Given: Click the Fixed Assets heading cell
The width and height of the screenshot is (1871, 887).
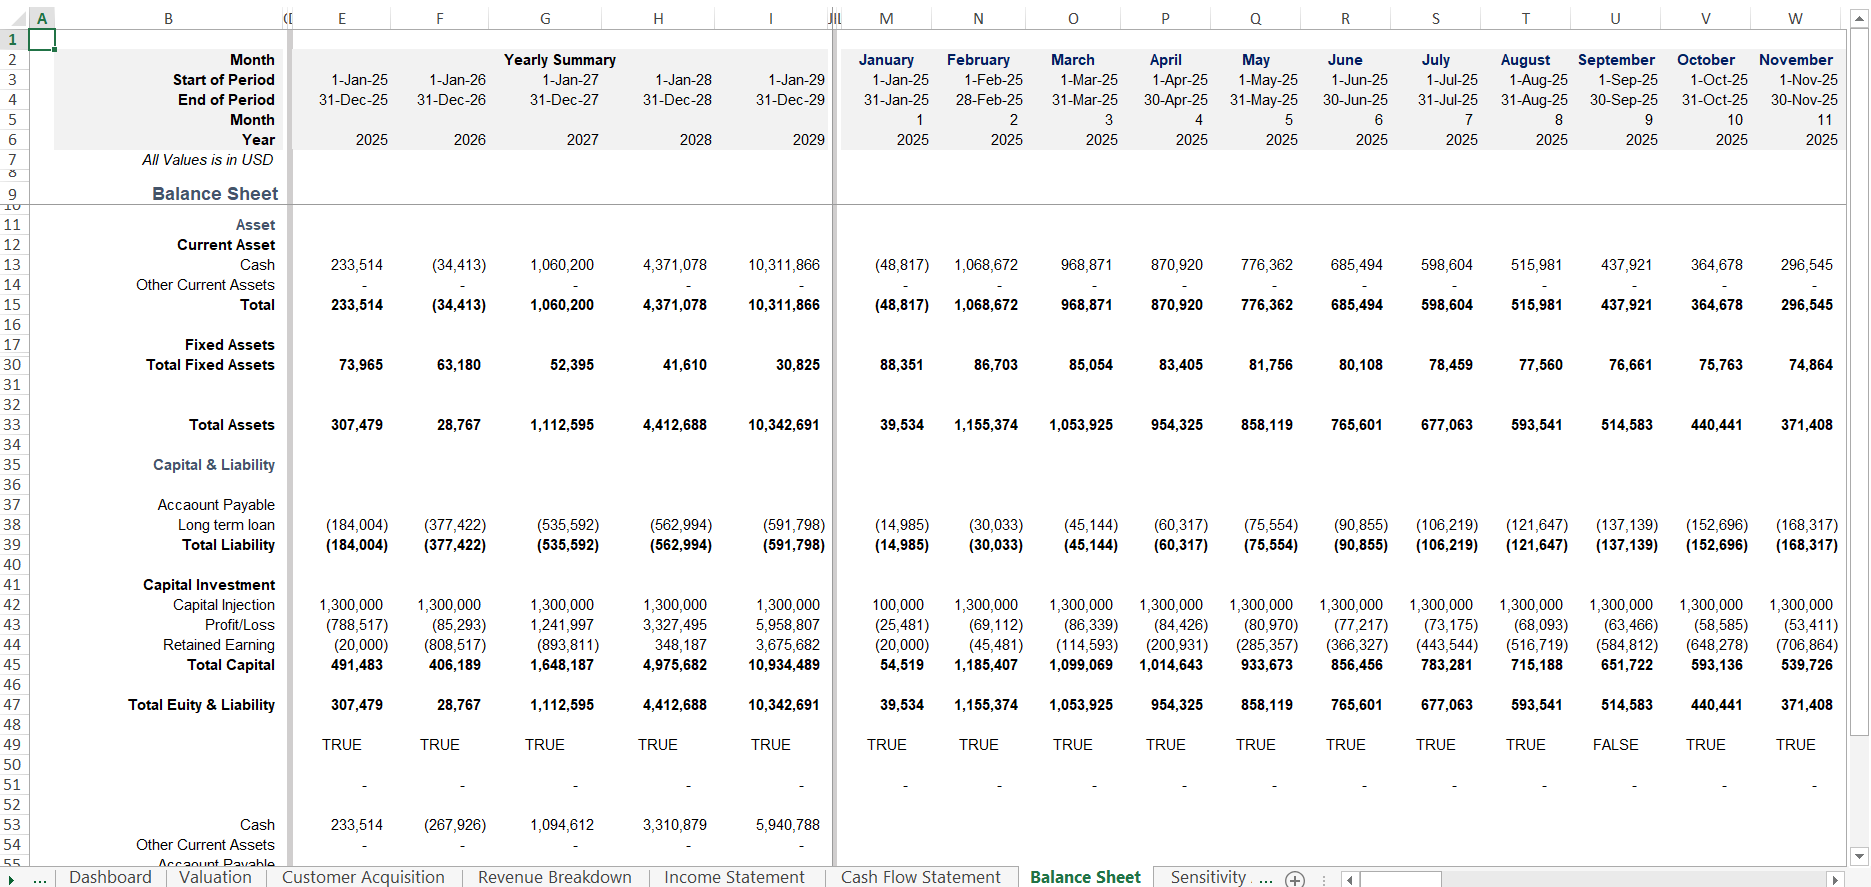Looking at the screenshot, I should point(230,345).
